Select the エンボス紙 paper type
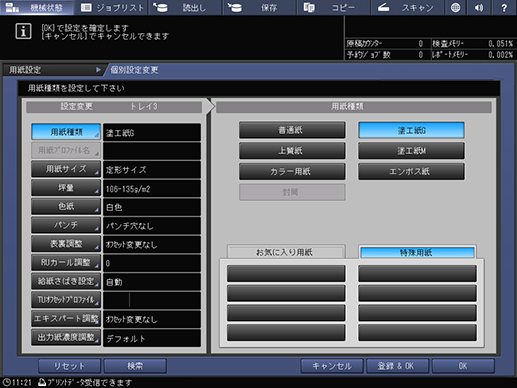Image resolution: width=517 pixels, height=388 pixels. pos(411,172)
